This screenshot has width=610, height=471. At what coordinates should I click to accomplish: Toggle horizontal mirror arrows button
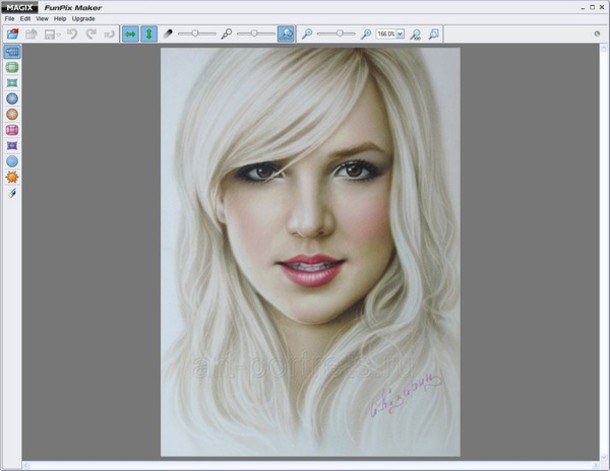pyautogui.click(x=130, y=33)
